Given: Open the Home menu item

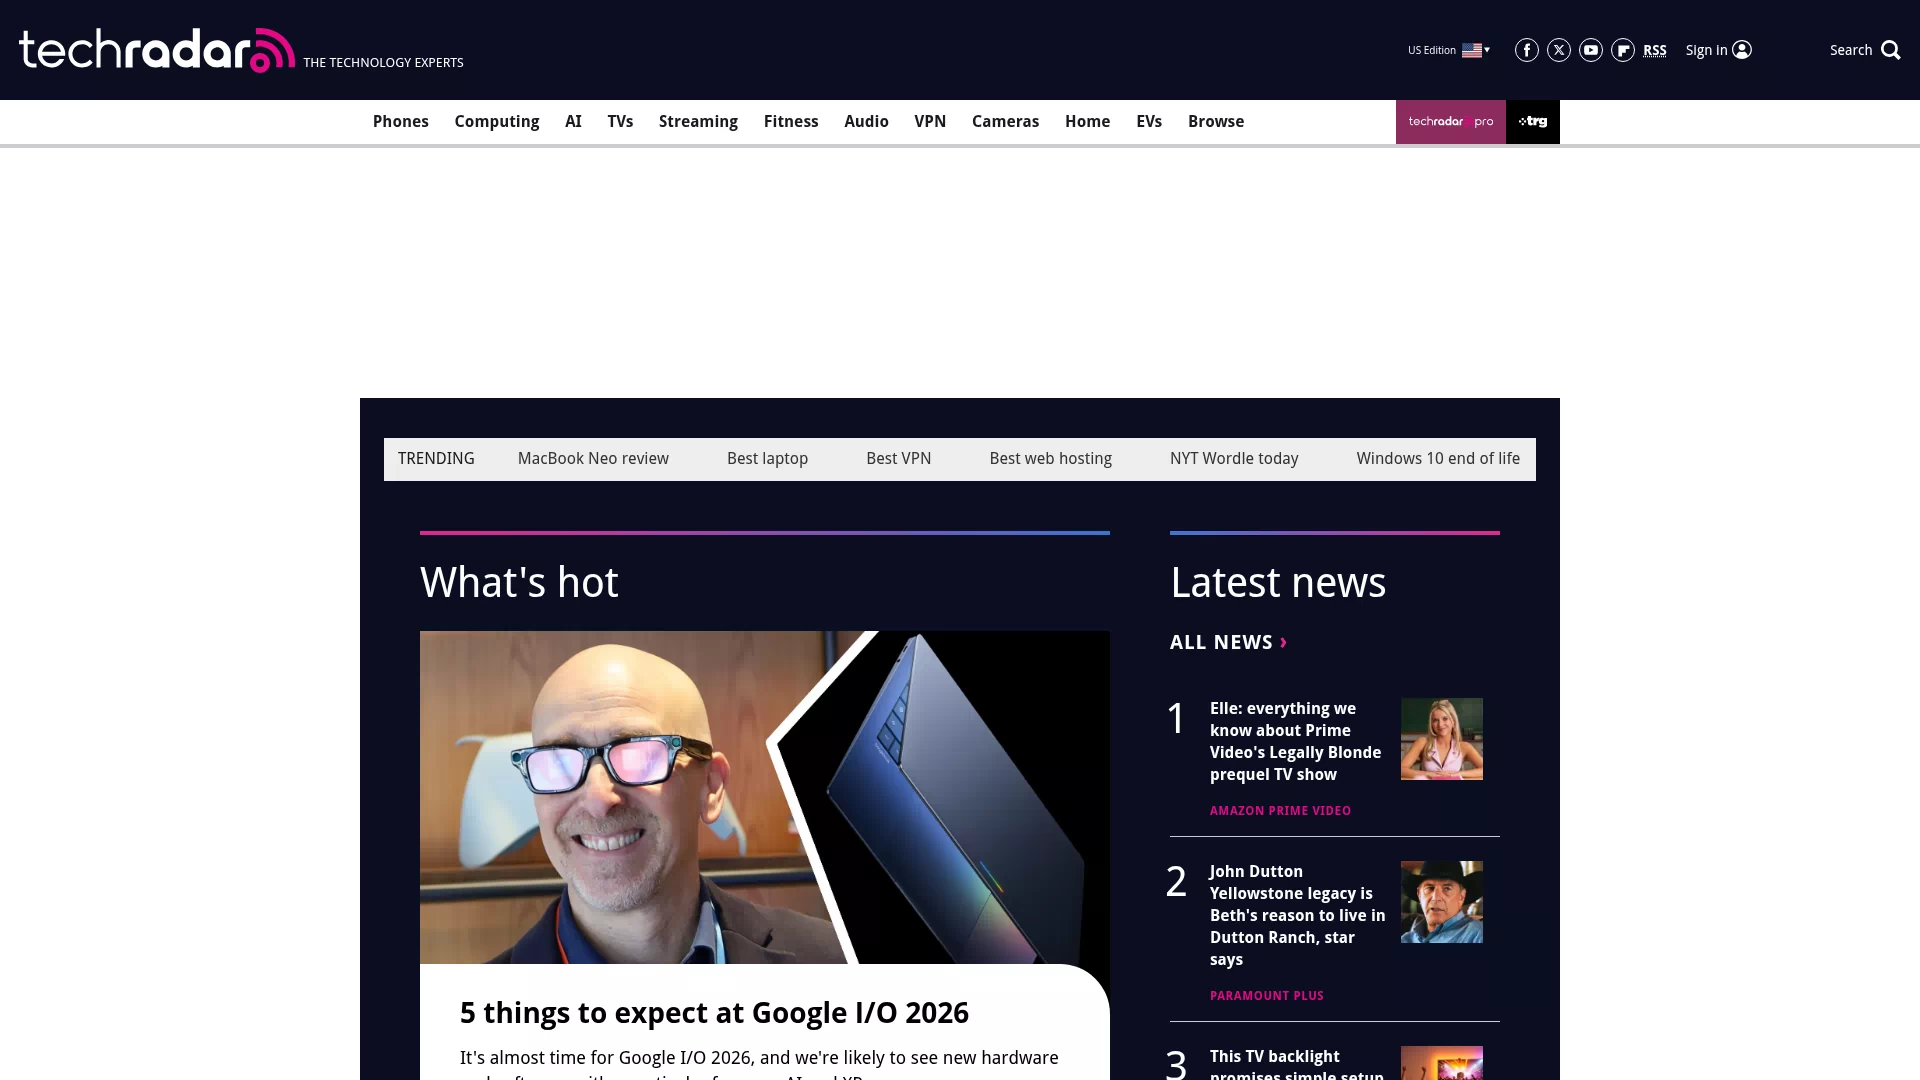Looking at the screenshot, I should [x=1087, y=122].
